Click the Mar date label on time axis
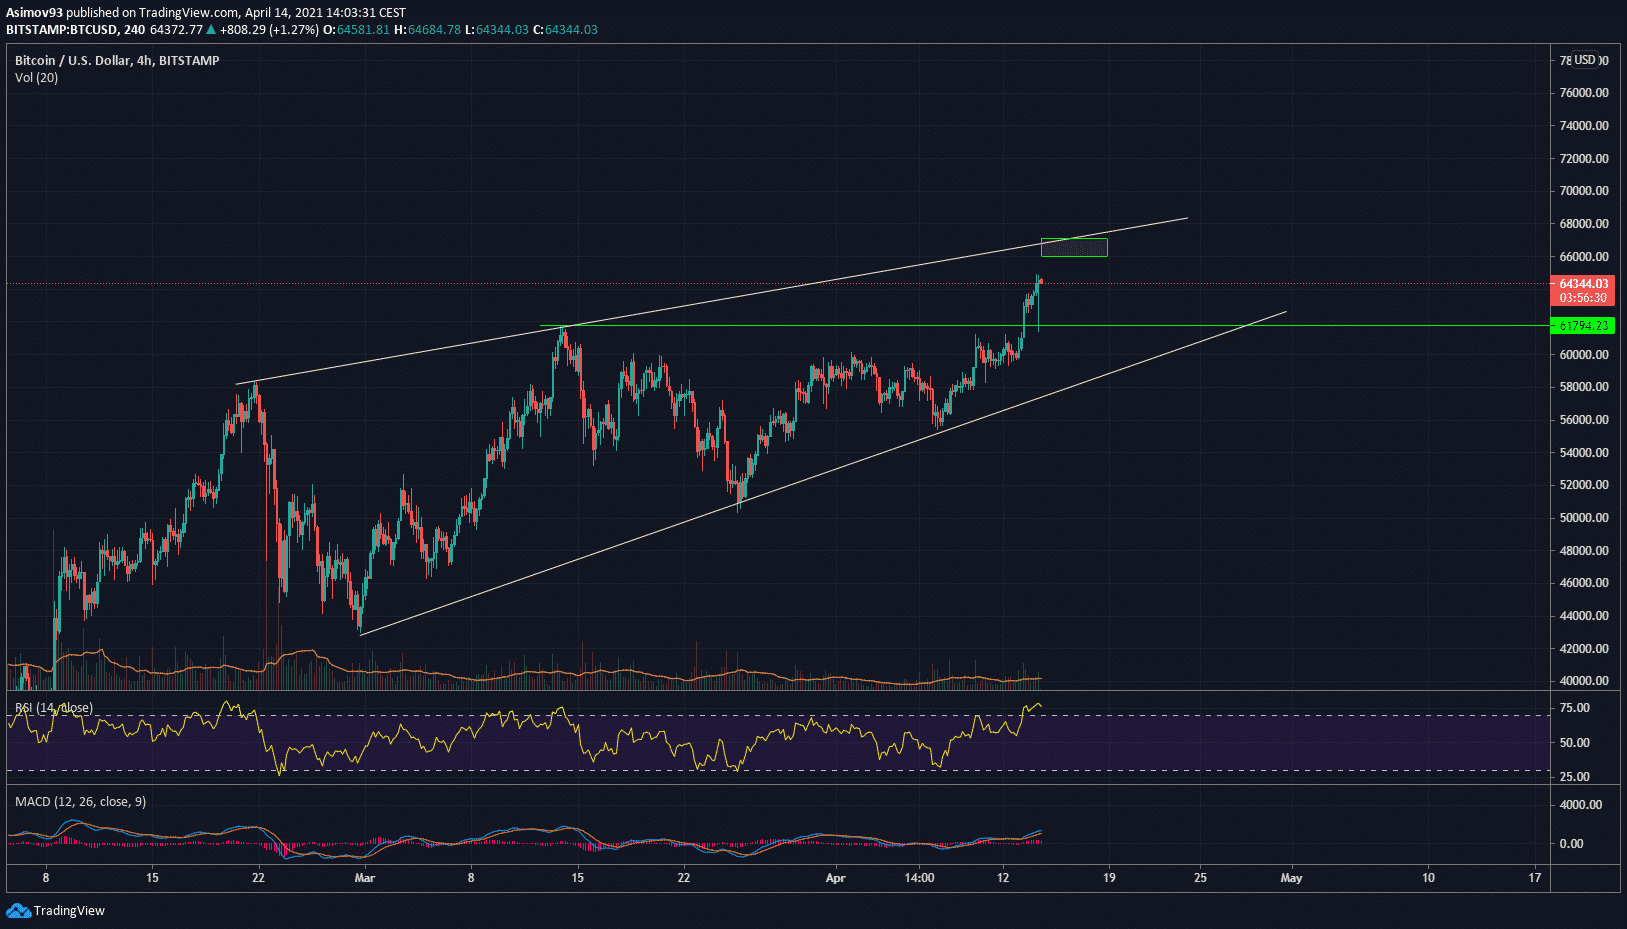 coord(365,878)
